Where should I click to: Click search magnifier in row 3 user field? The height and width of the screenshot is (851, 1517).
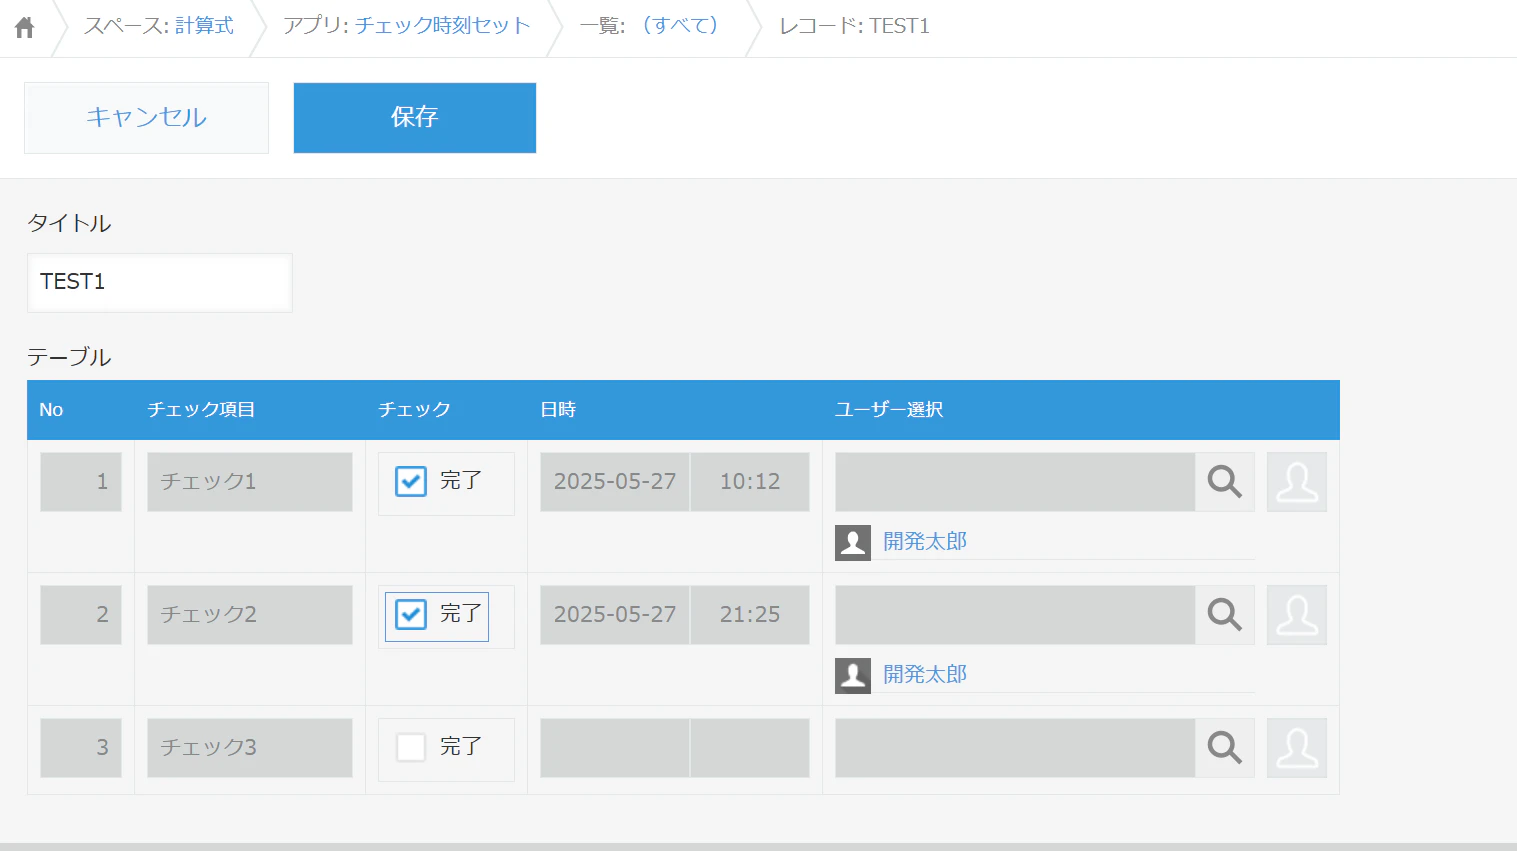tap(1224, 748)
